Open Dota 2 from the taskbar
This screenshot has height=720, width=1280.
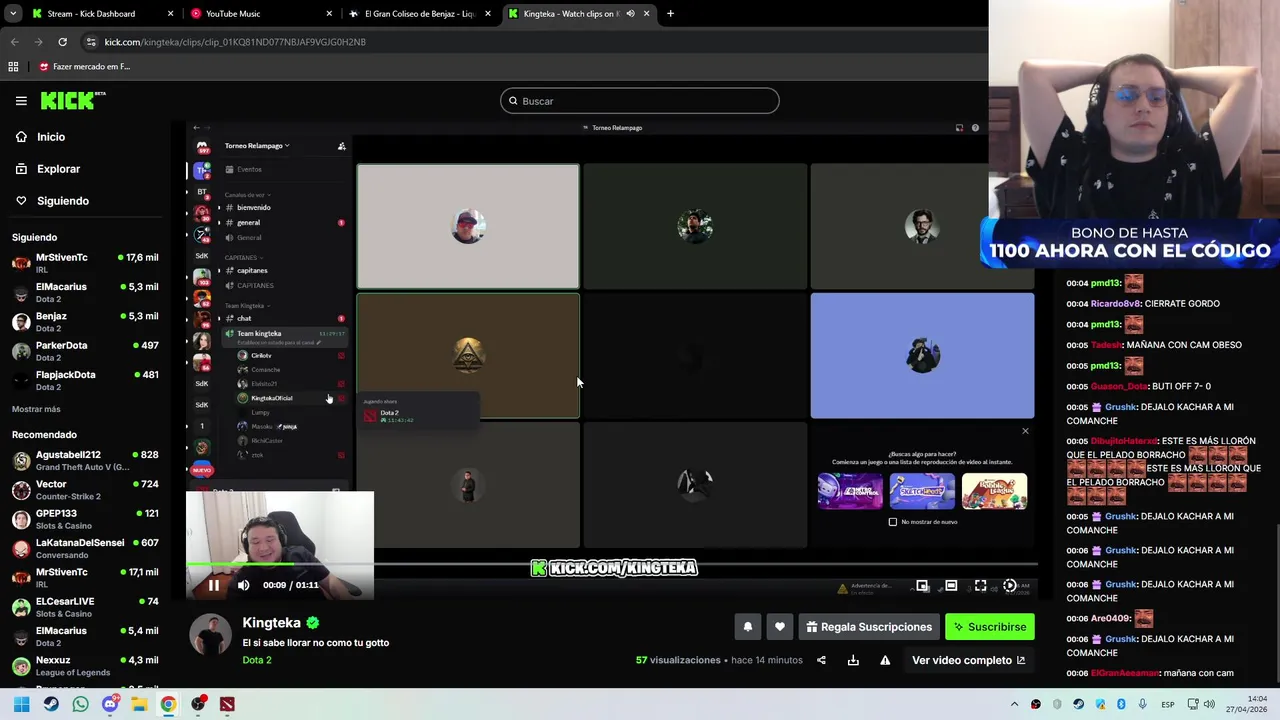(227, 704)
